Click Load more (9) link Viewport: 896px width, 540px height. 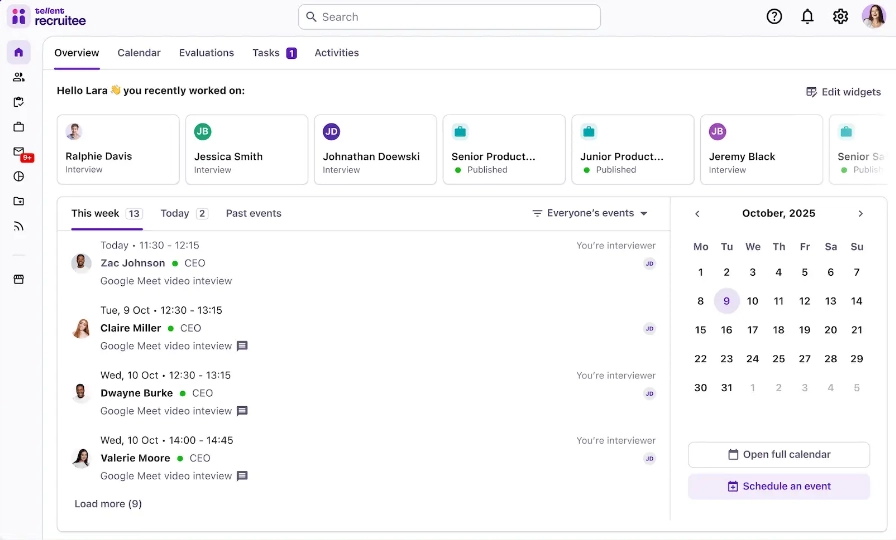coord(108,504)
